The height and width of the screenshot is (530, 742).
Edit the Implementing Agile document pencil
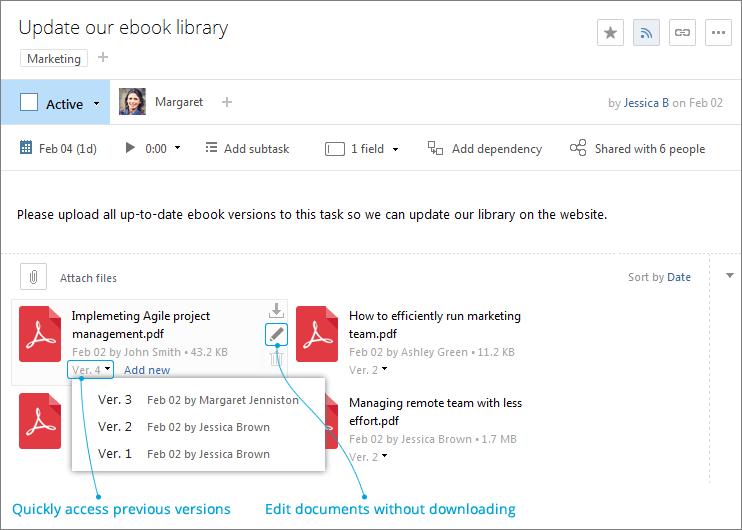[x=276, y=335]
